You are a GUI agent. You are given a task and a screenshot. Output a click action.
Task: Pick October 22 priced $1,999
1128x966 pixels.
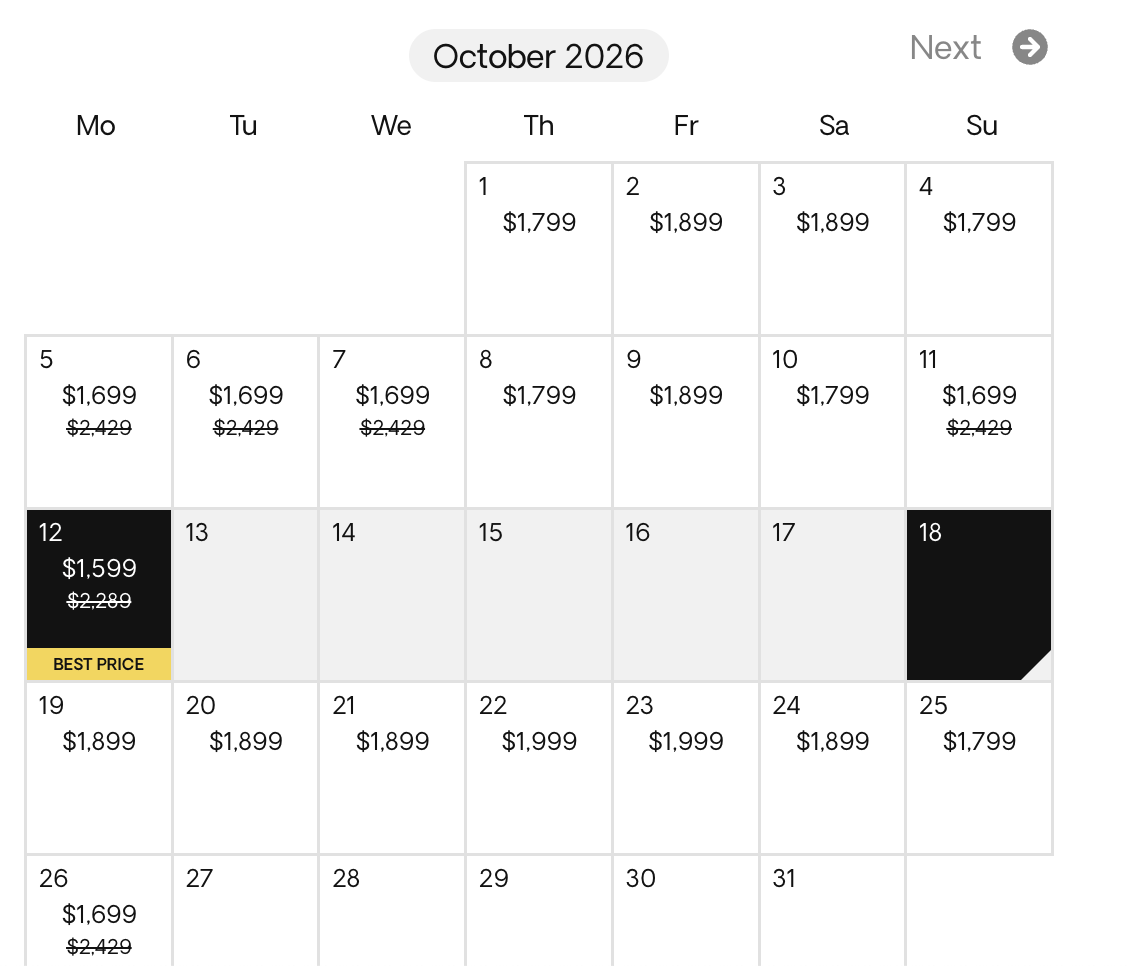pos(539,768)
